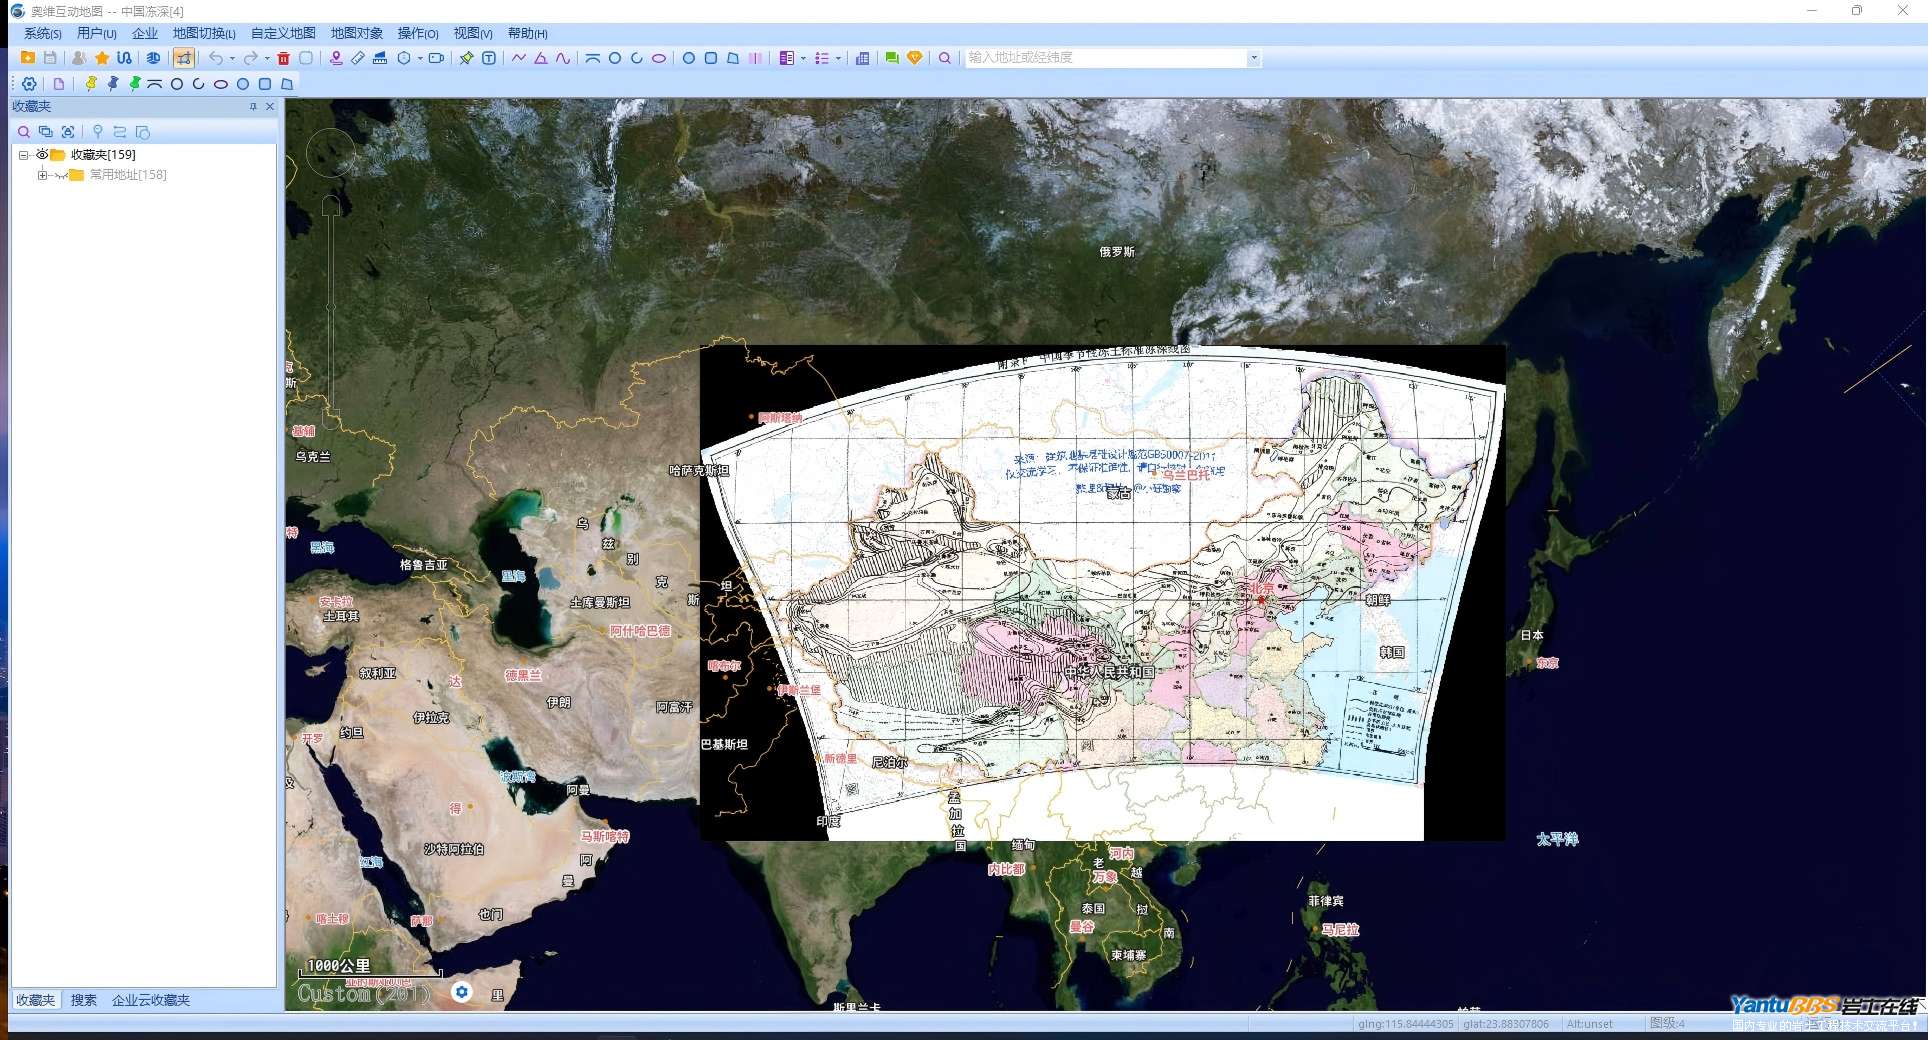Click the glng:115.84444305 status value
This screenshot has width=1928, height=1040.
[1406, 1024]
